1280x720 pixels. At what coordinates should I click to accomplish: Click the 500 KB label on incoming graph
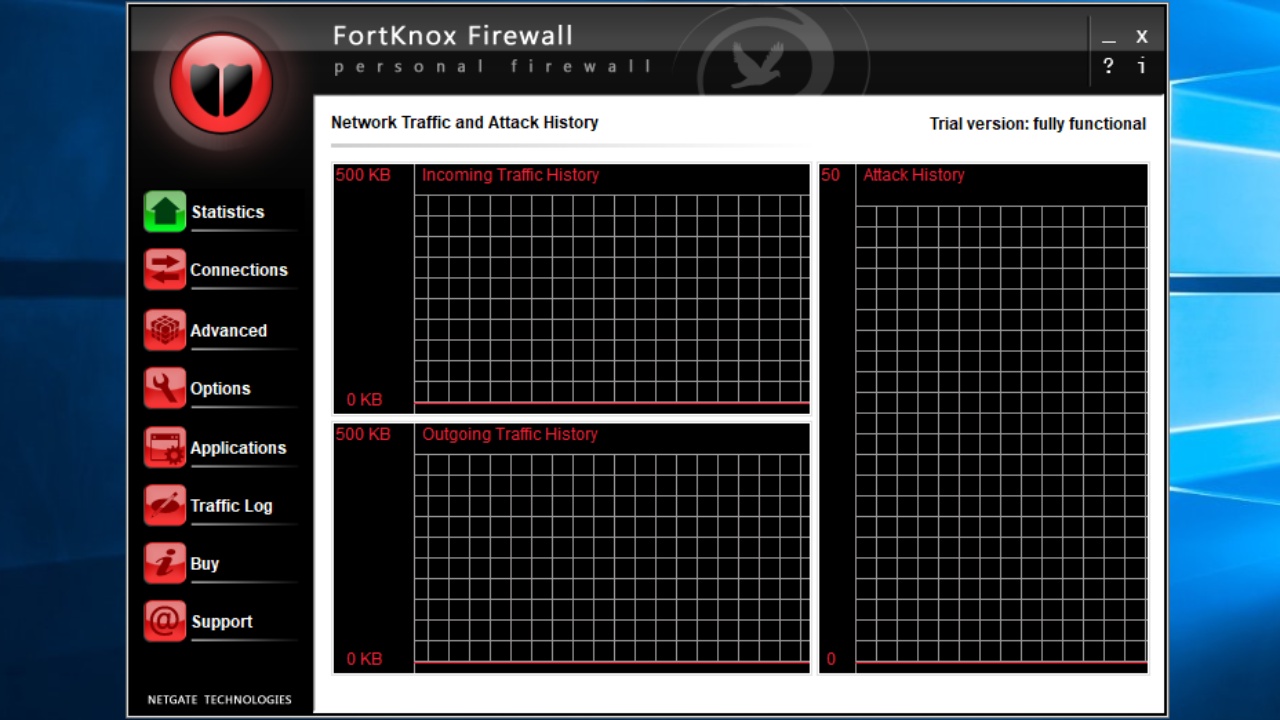coord(363,175)
